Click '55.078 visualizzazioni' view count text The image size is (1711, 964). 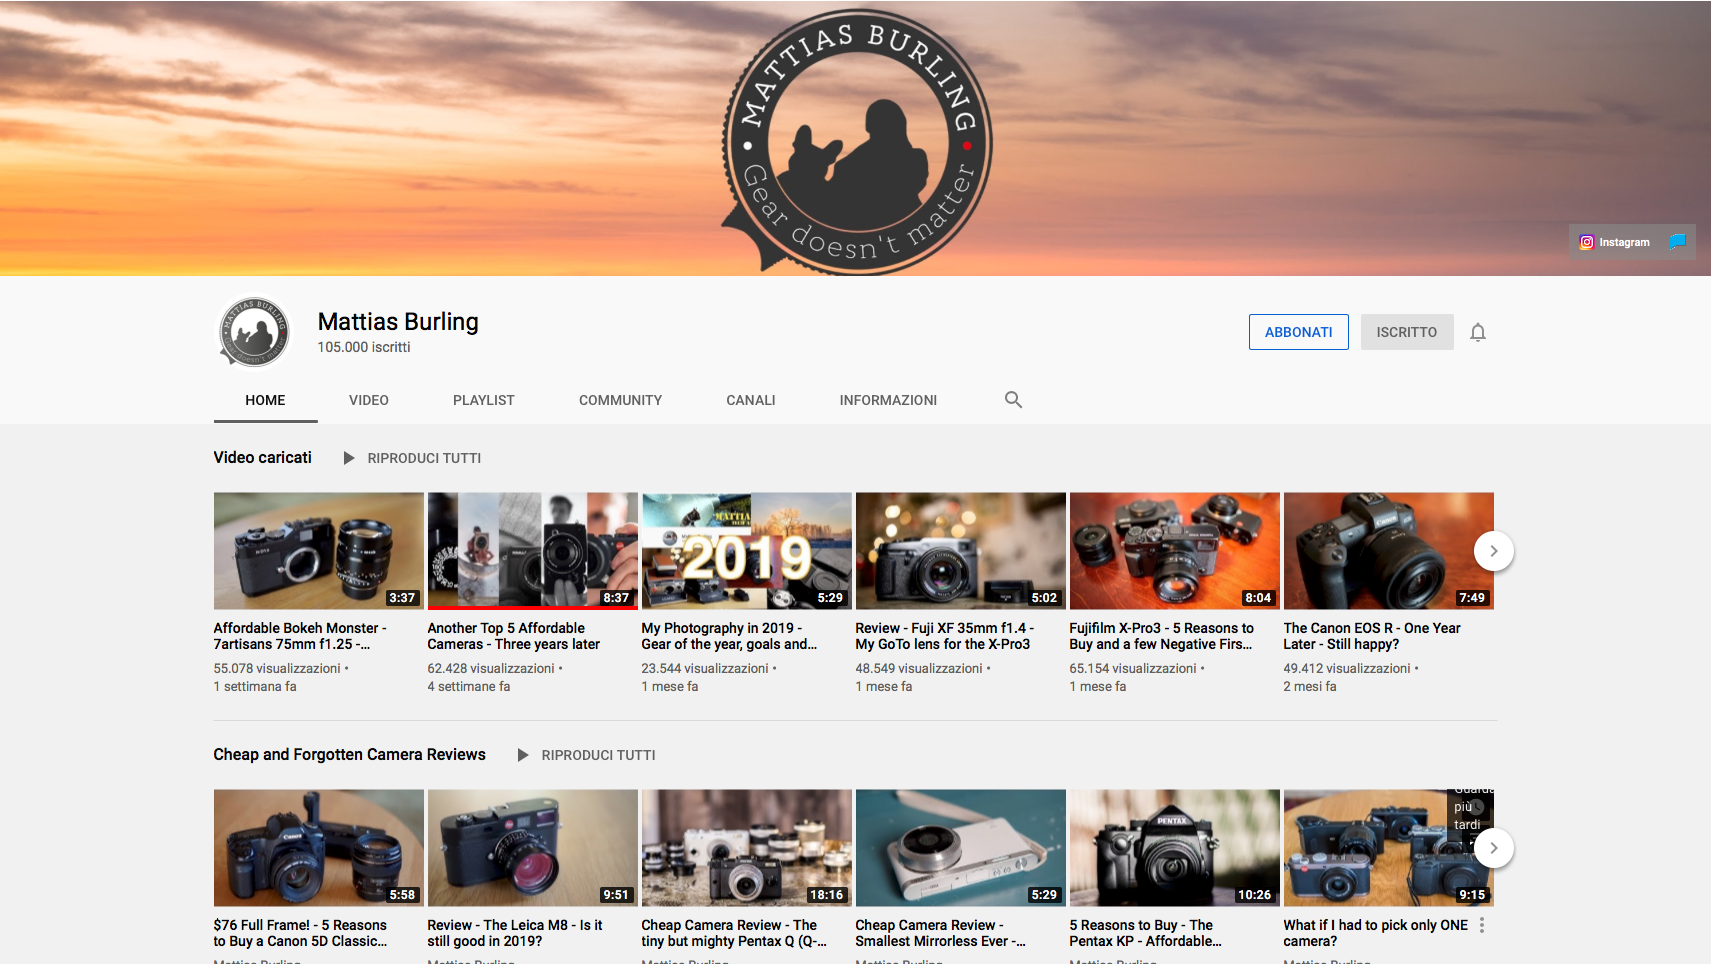pyautogui.click(x=277, y=668)
